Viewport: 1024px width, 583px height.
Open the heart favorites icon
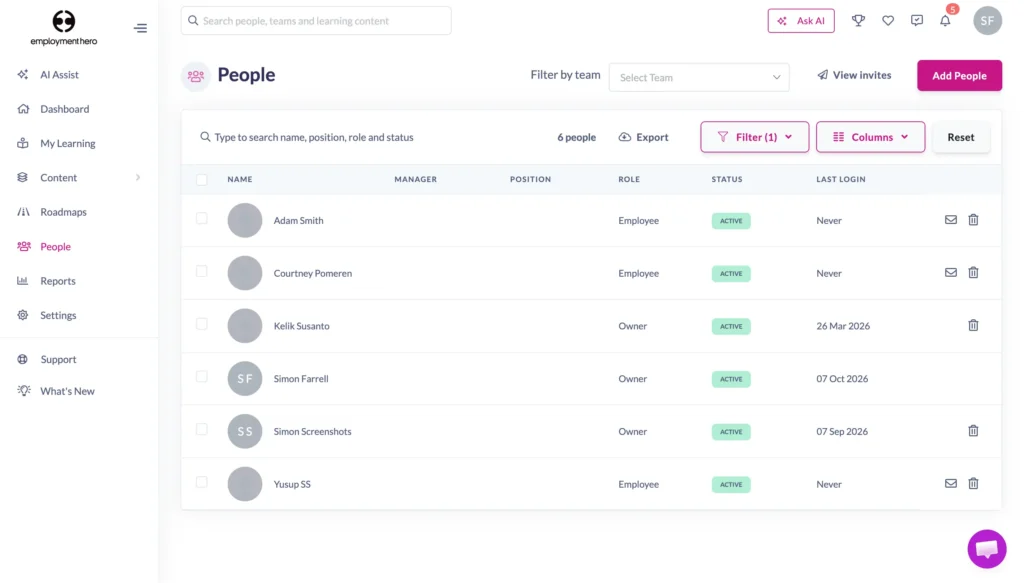(x=888, y=21)
